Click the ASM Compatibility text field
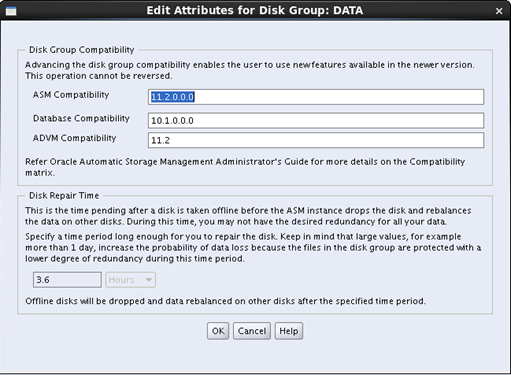Screen dimensions: 511x375 pos(316,97)
